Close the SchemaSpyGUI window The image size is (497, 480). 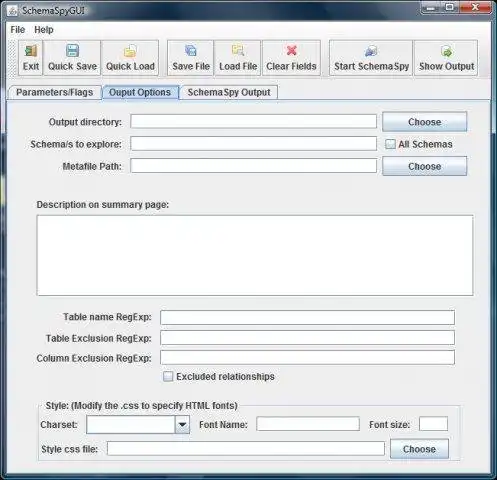click(x=475, y=7)
